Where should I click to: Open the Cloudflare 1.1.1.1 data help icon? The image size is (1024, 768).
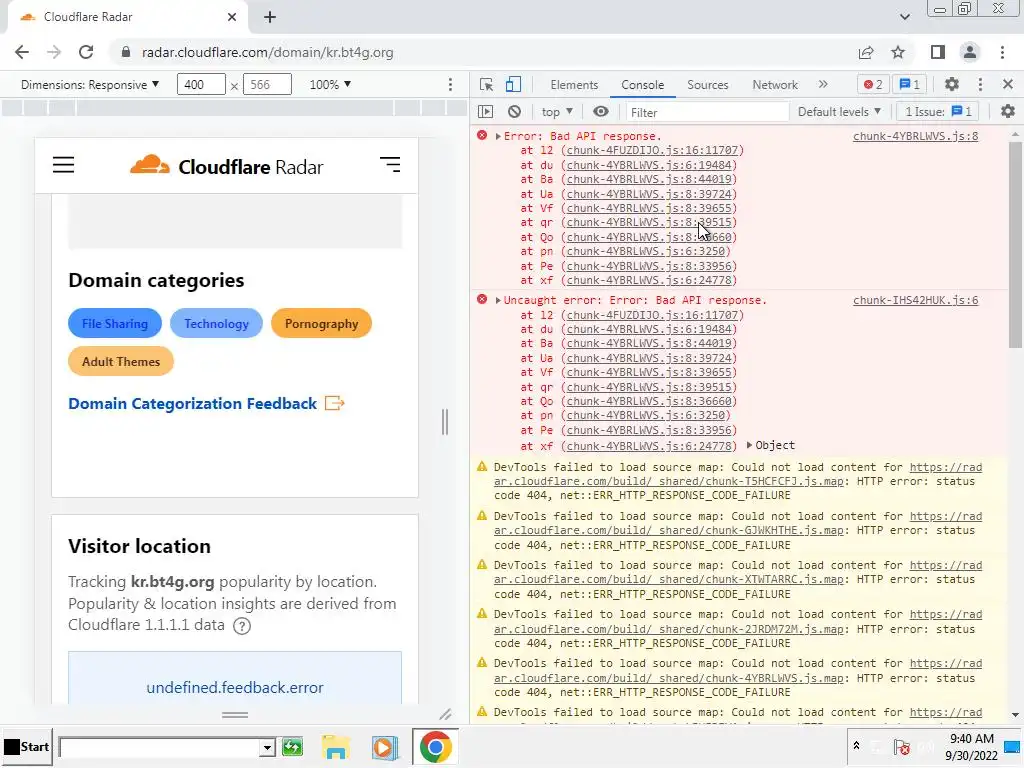point(242,626)
